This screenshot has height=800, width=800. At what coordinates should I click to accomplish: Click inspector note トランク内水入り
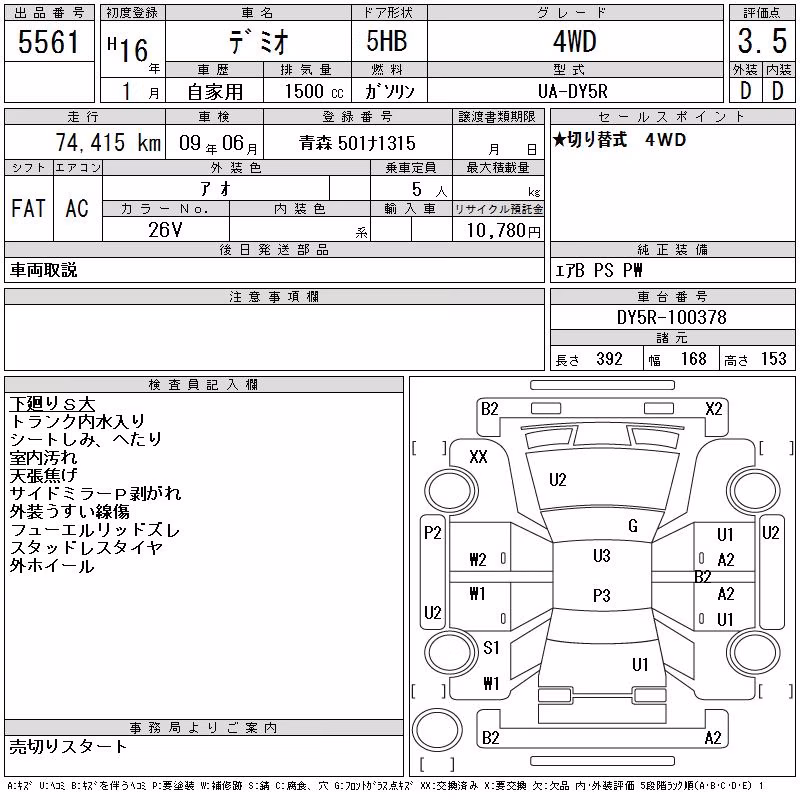77,421
